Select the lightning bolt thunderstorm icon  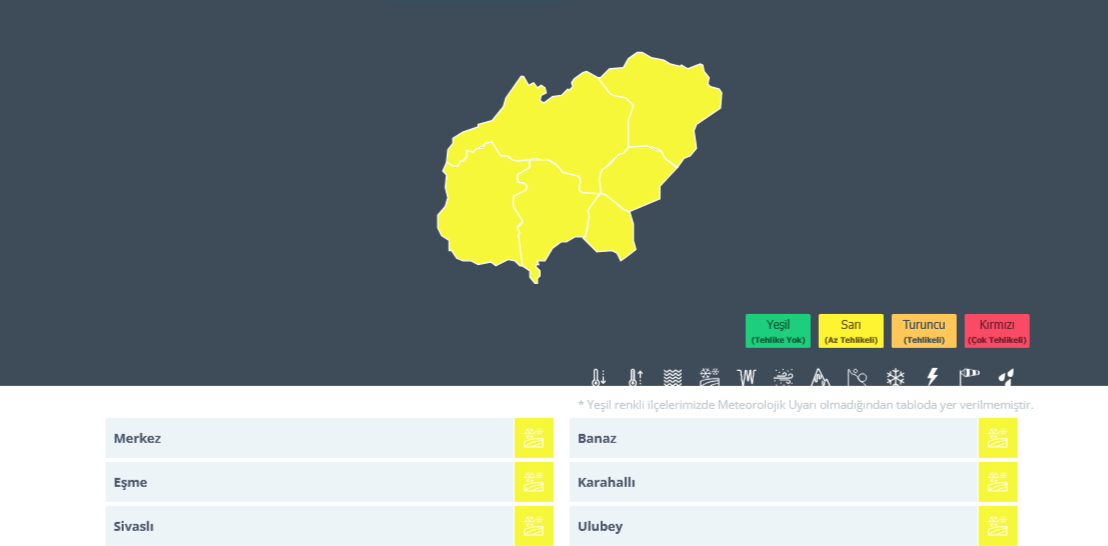click(x=932, y=377)
